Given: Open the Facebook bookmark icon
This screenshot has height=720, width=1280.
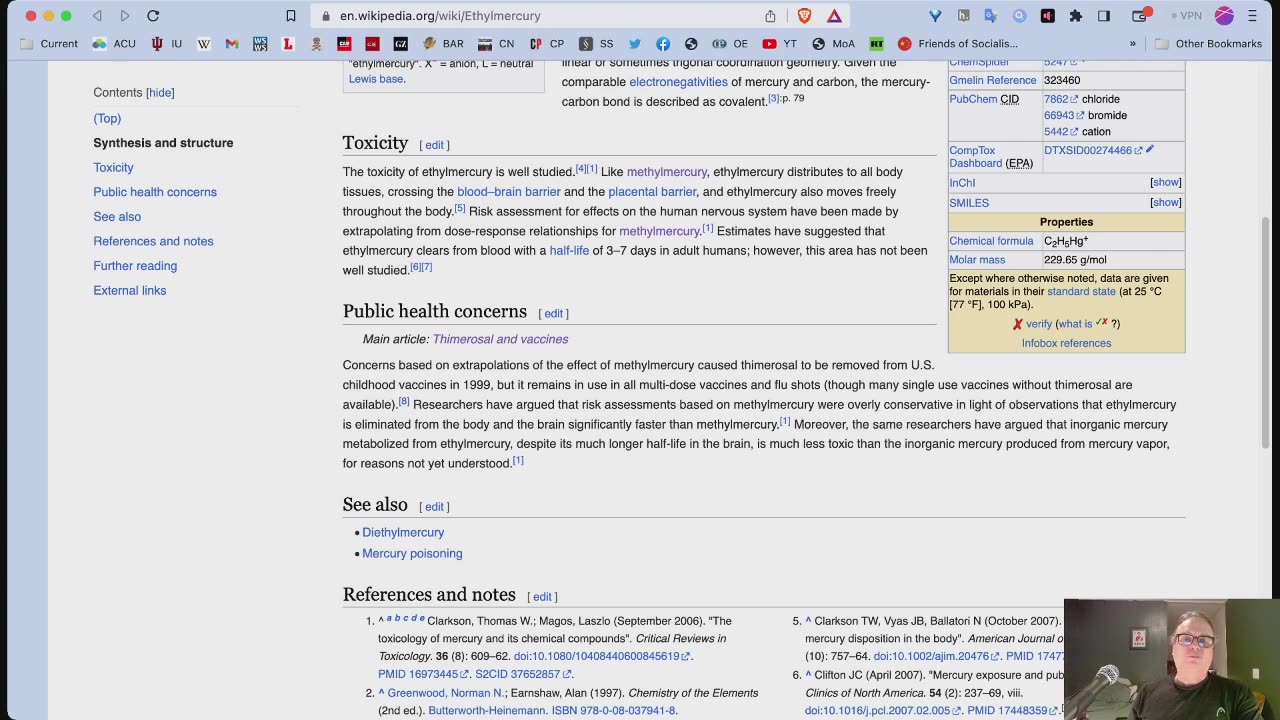Looking at the screenshot, I should click(663, 44).
